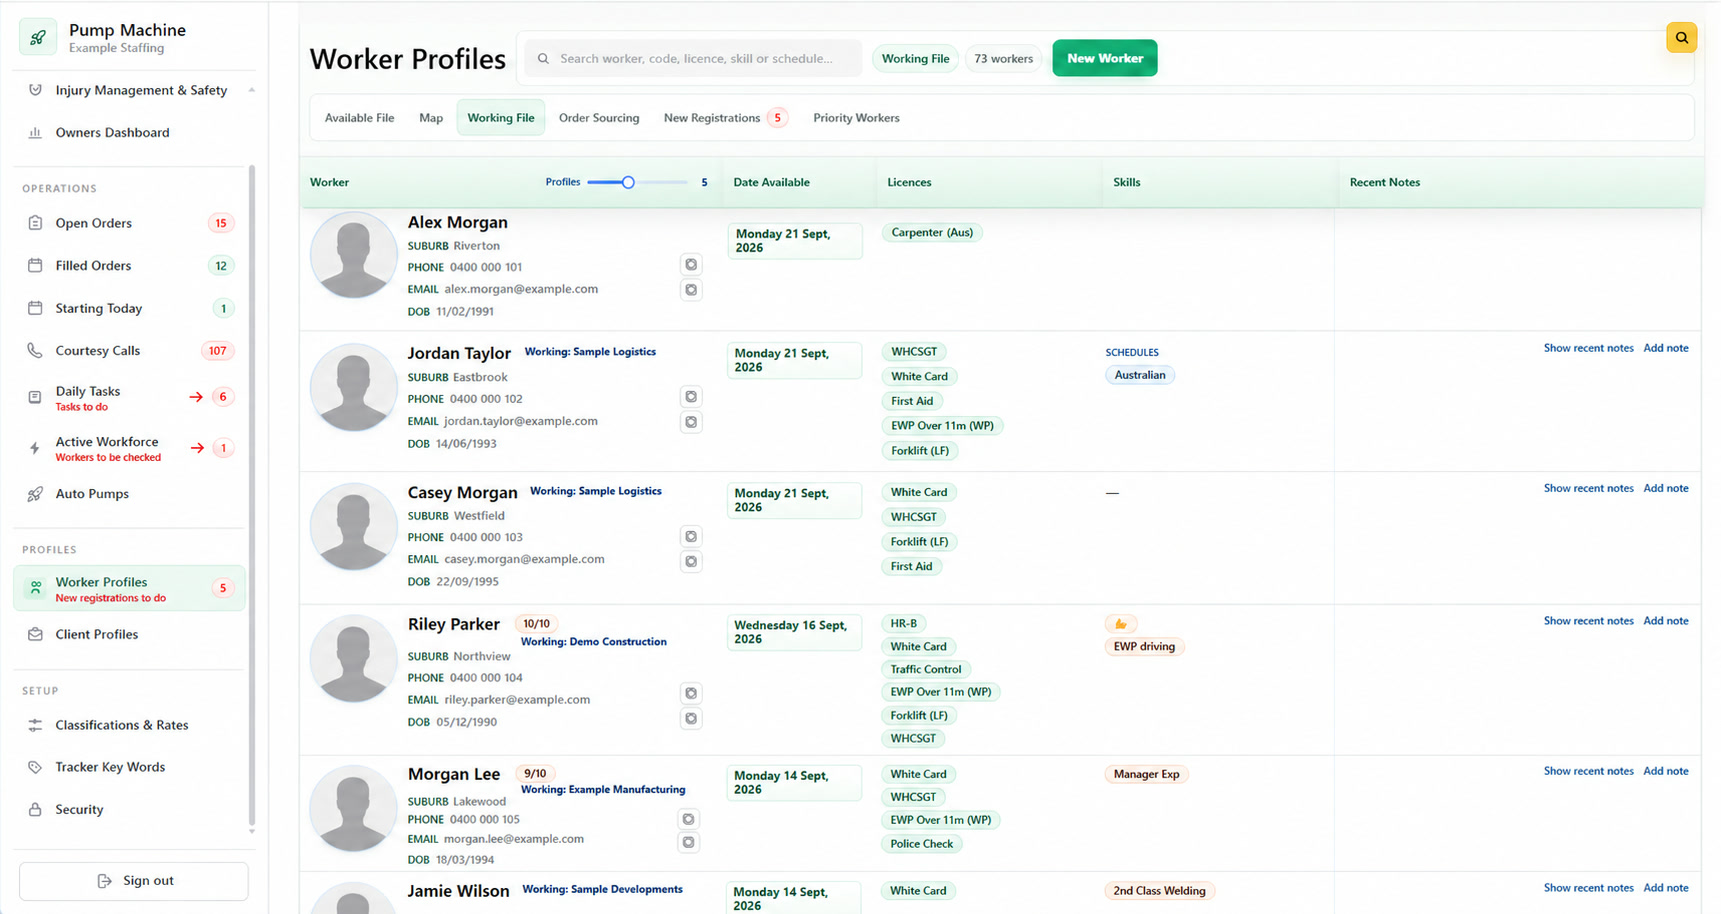Click the checklist icon beside Daily Tasks
The height and width of the screenshot is (914, 1721).
(35, 397)
